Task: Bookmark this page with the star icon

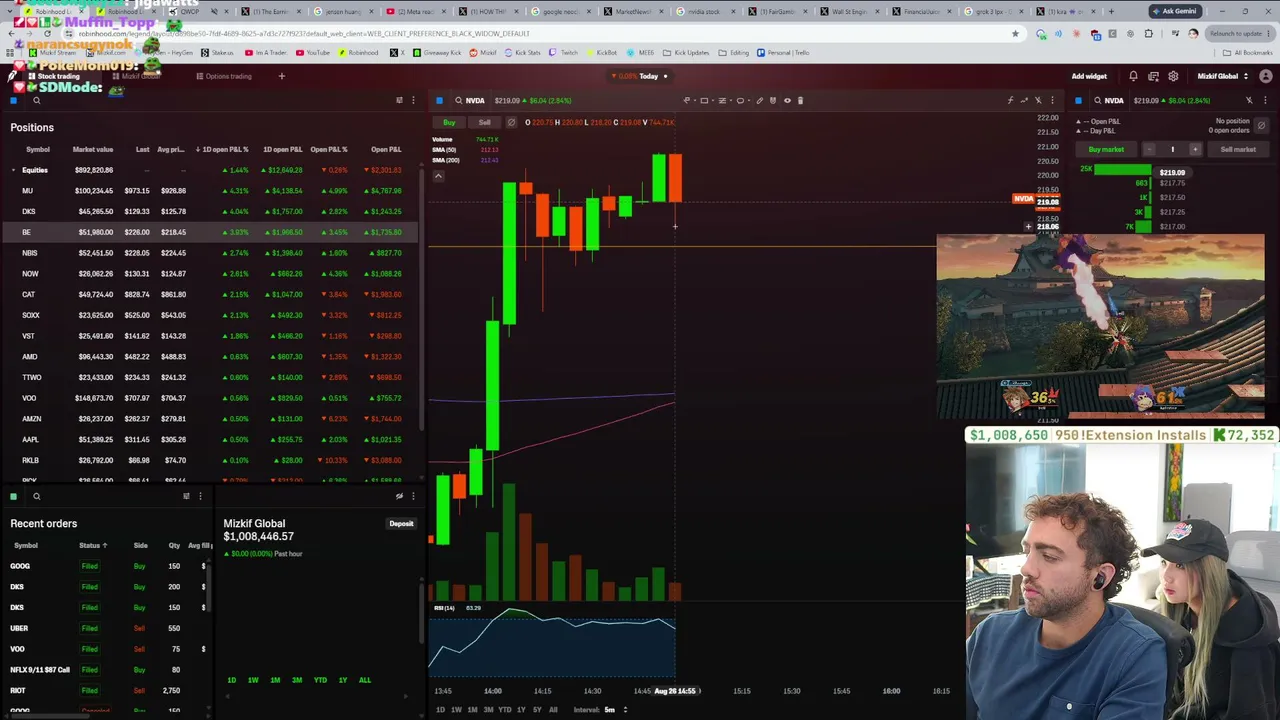Action: (x=1015, y=33)
